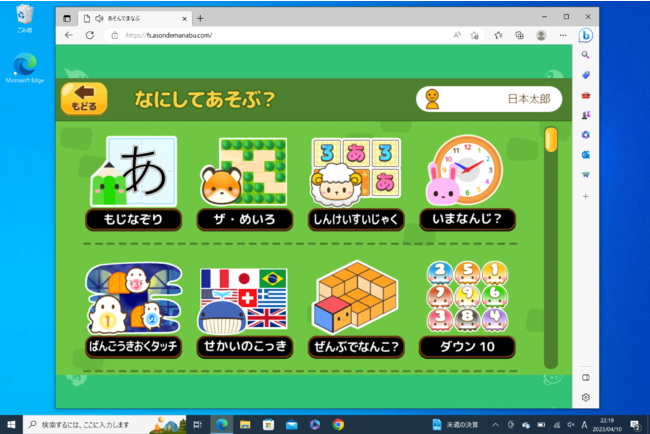Open the せかいのこっき flags game picture

click(243, 301)
